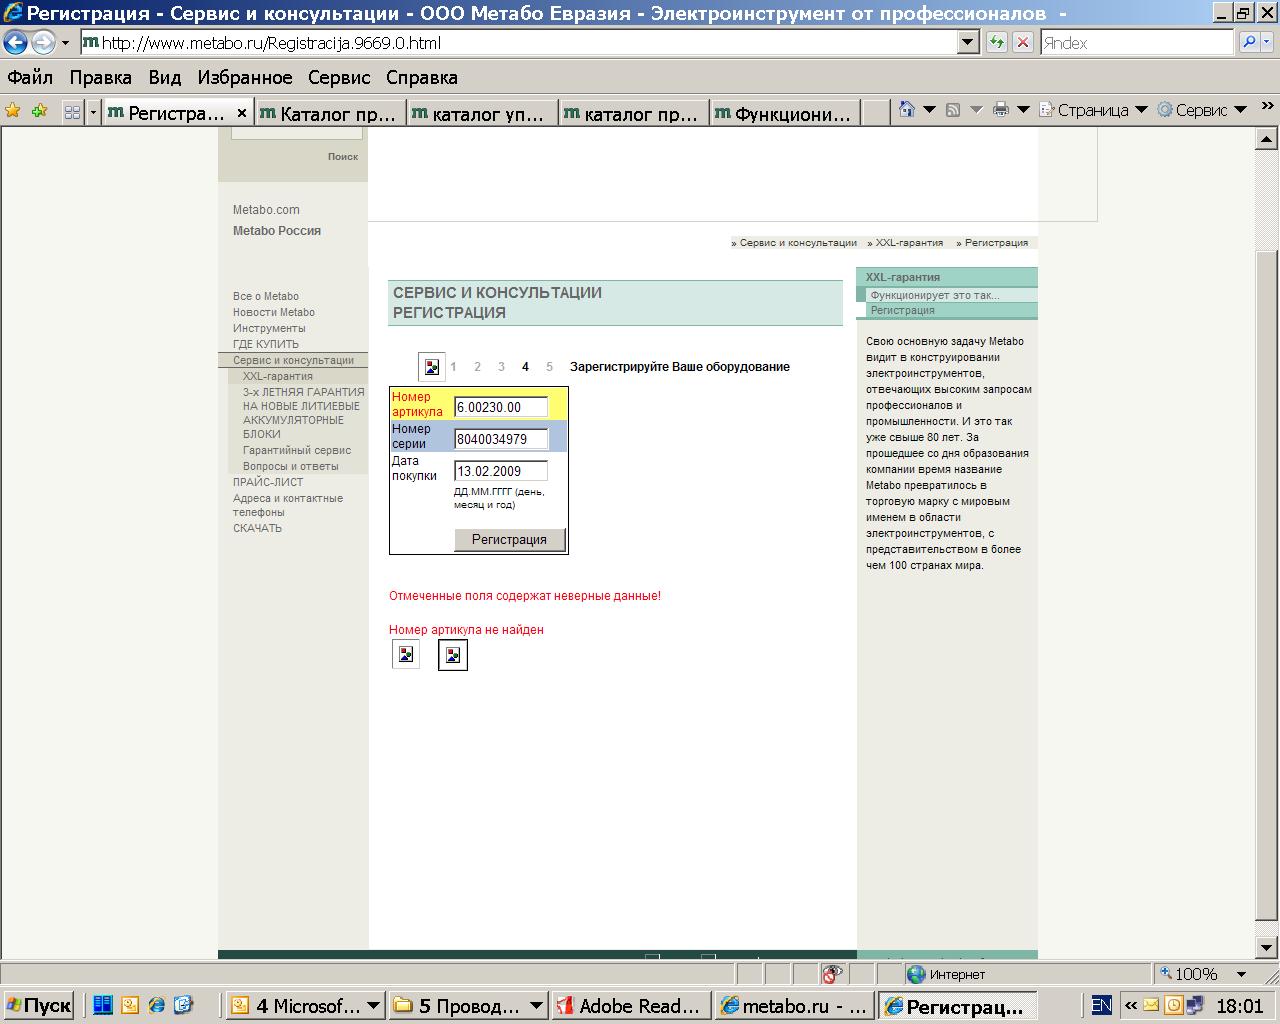This screenshot has height=1024, width=1280.
Task: Click the Add to Favorites icon
Action: click(x=39, y=111)
